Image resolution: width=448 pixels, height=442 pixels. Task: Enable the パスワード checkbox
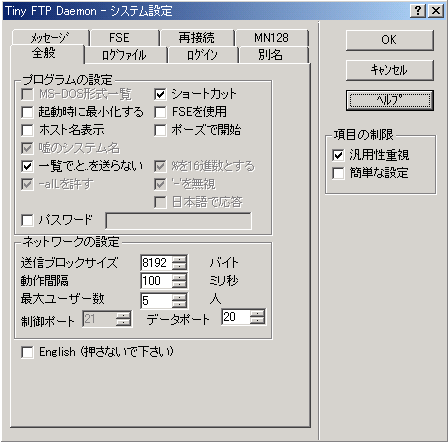[27, 220]
